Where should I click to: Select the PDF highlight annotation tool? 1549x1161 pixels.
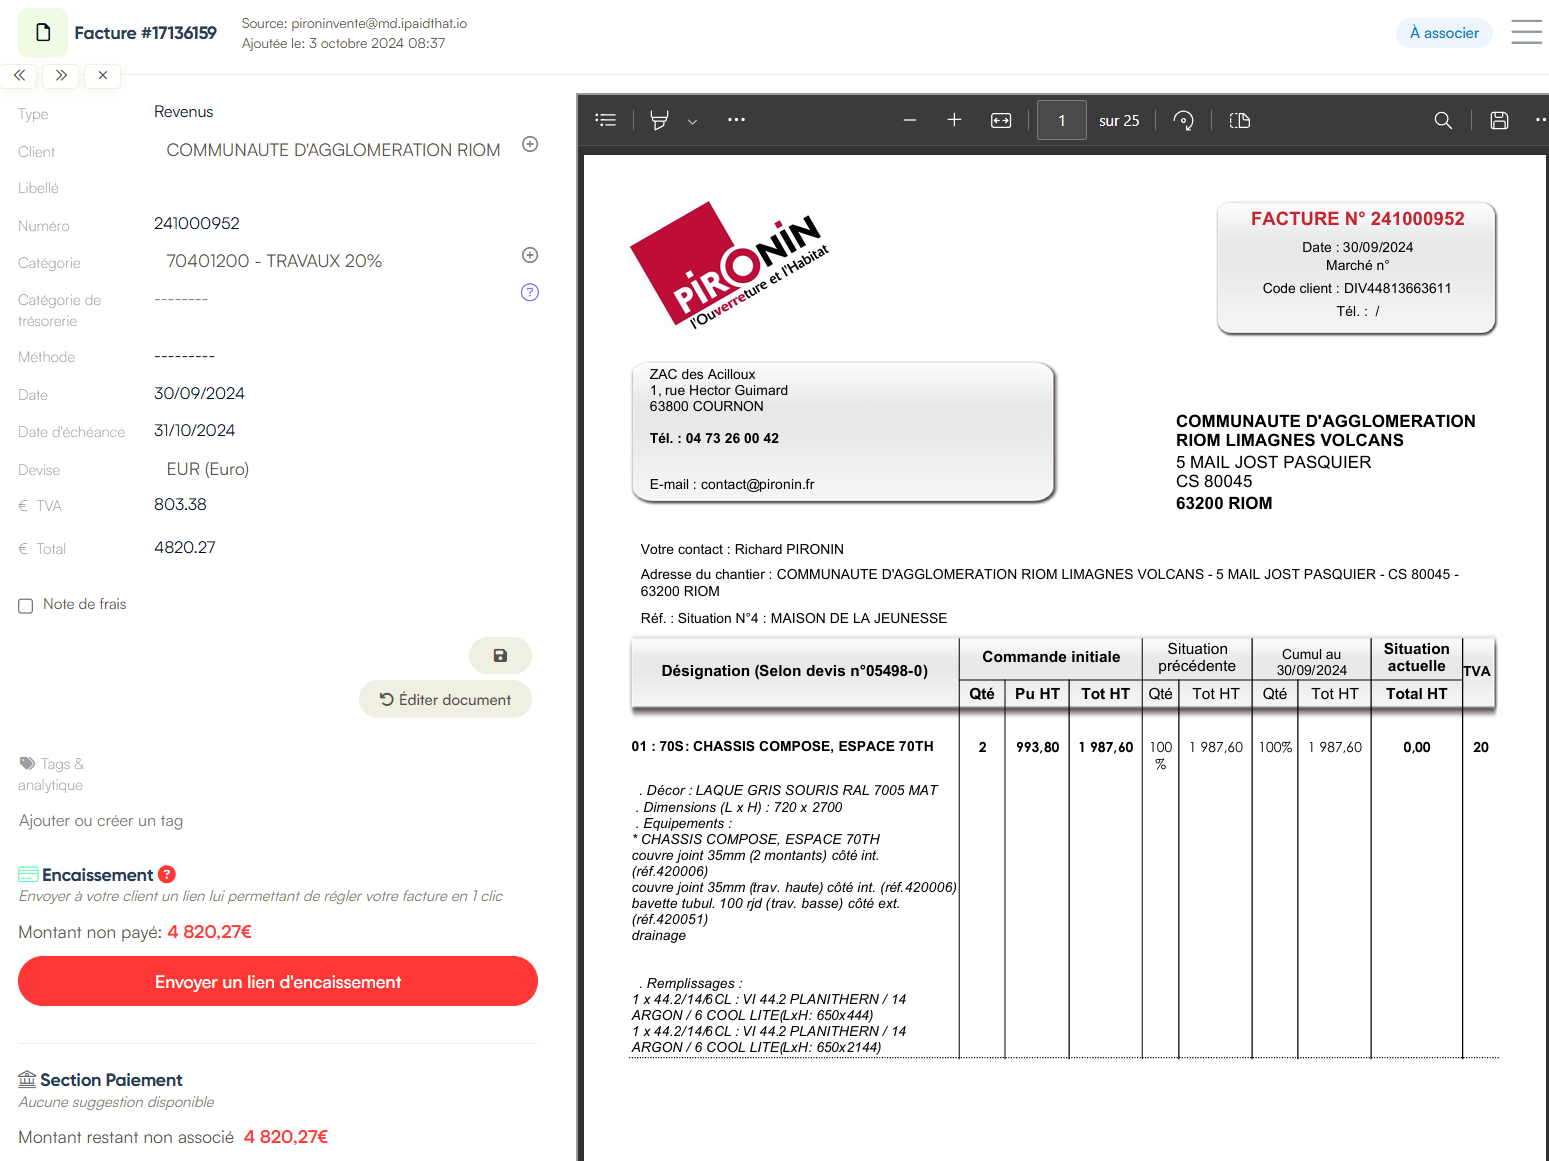(x=659, y=120)
